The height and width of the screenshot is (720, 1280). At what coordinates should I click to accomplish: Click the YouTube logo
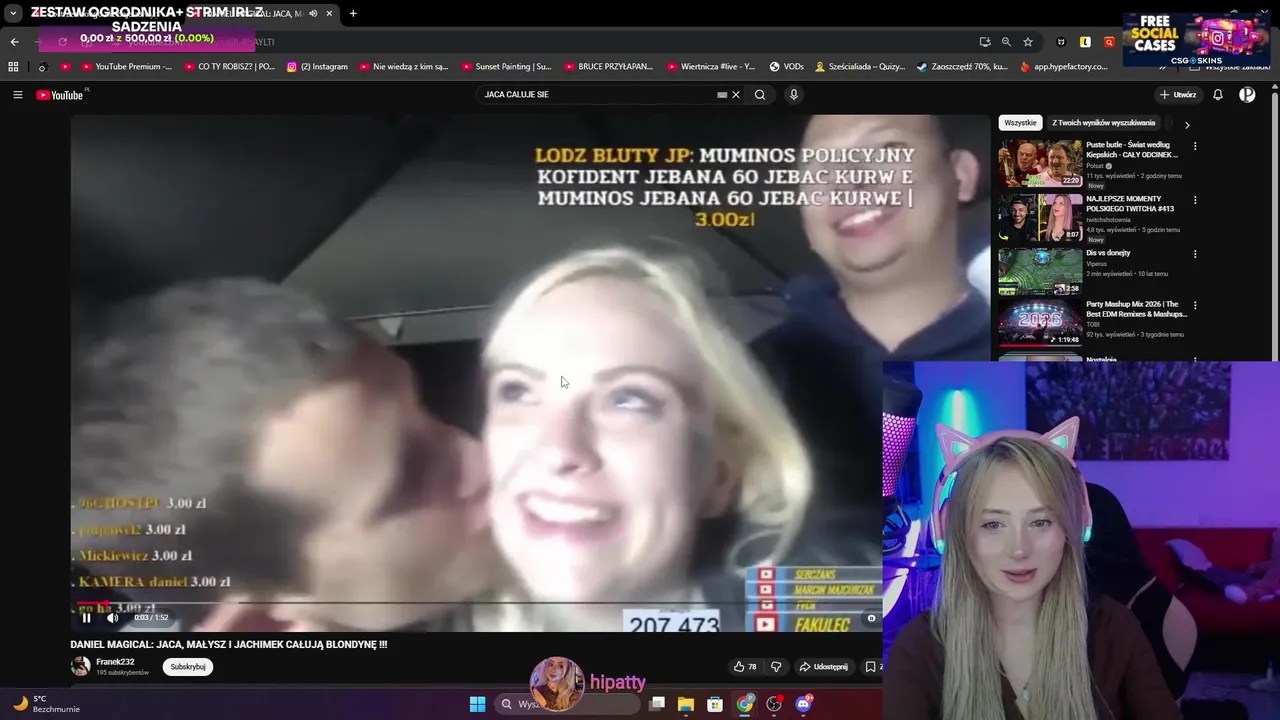[61, 95]
